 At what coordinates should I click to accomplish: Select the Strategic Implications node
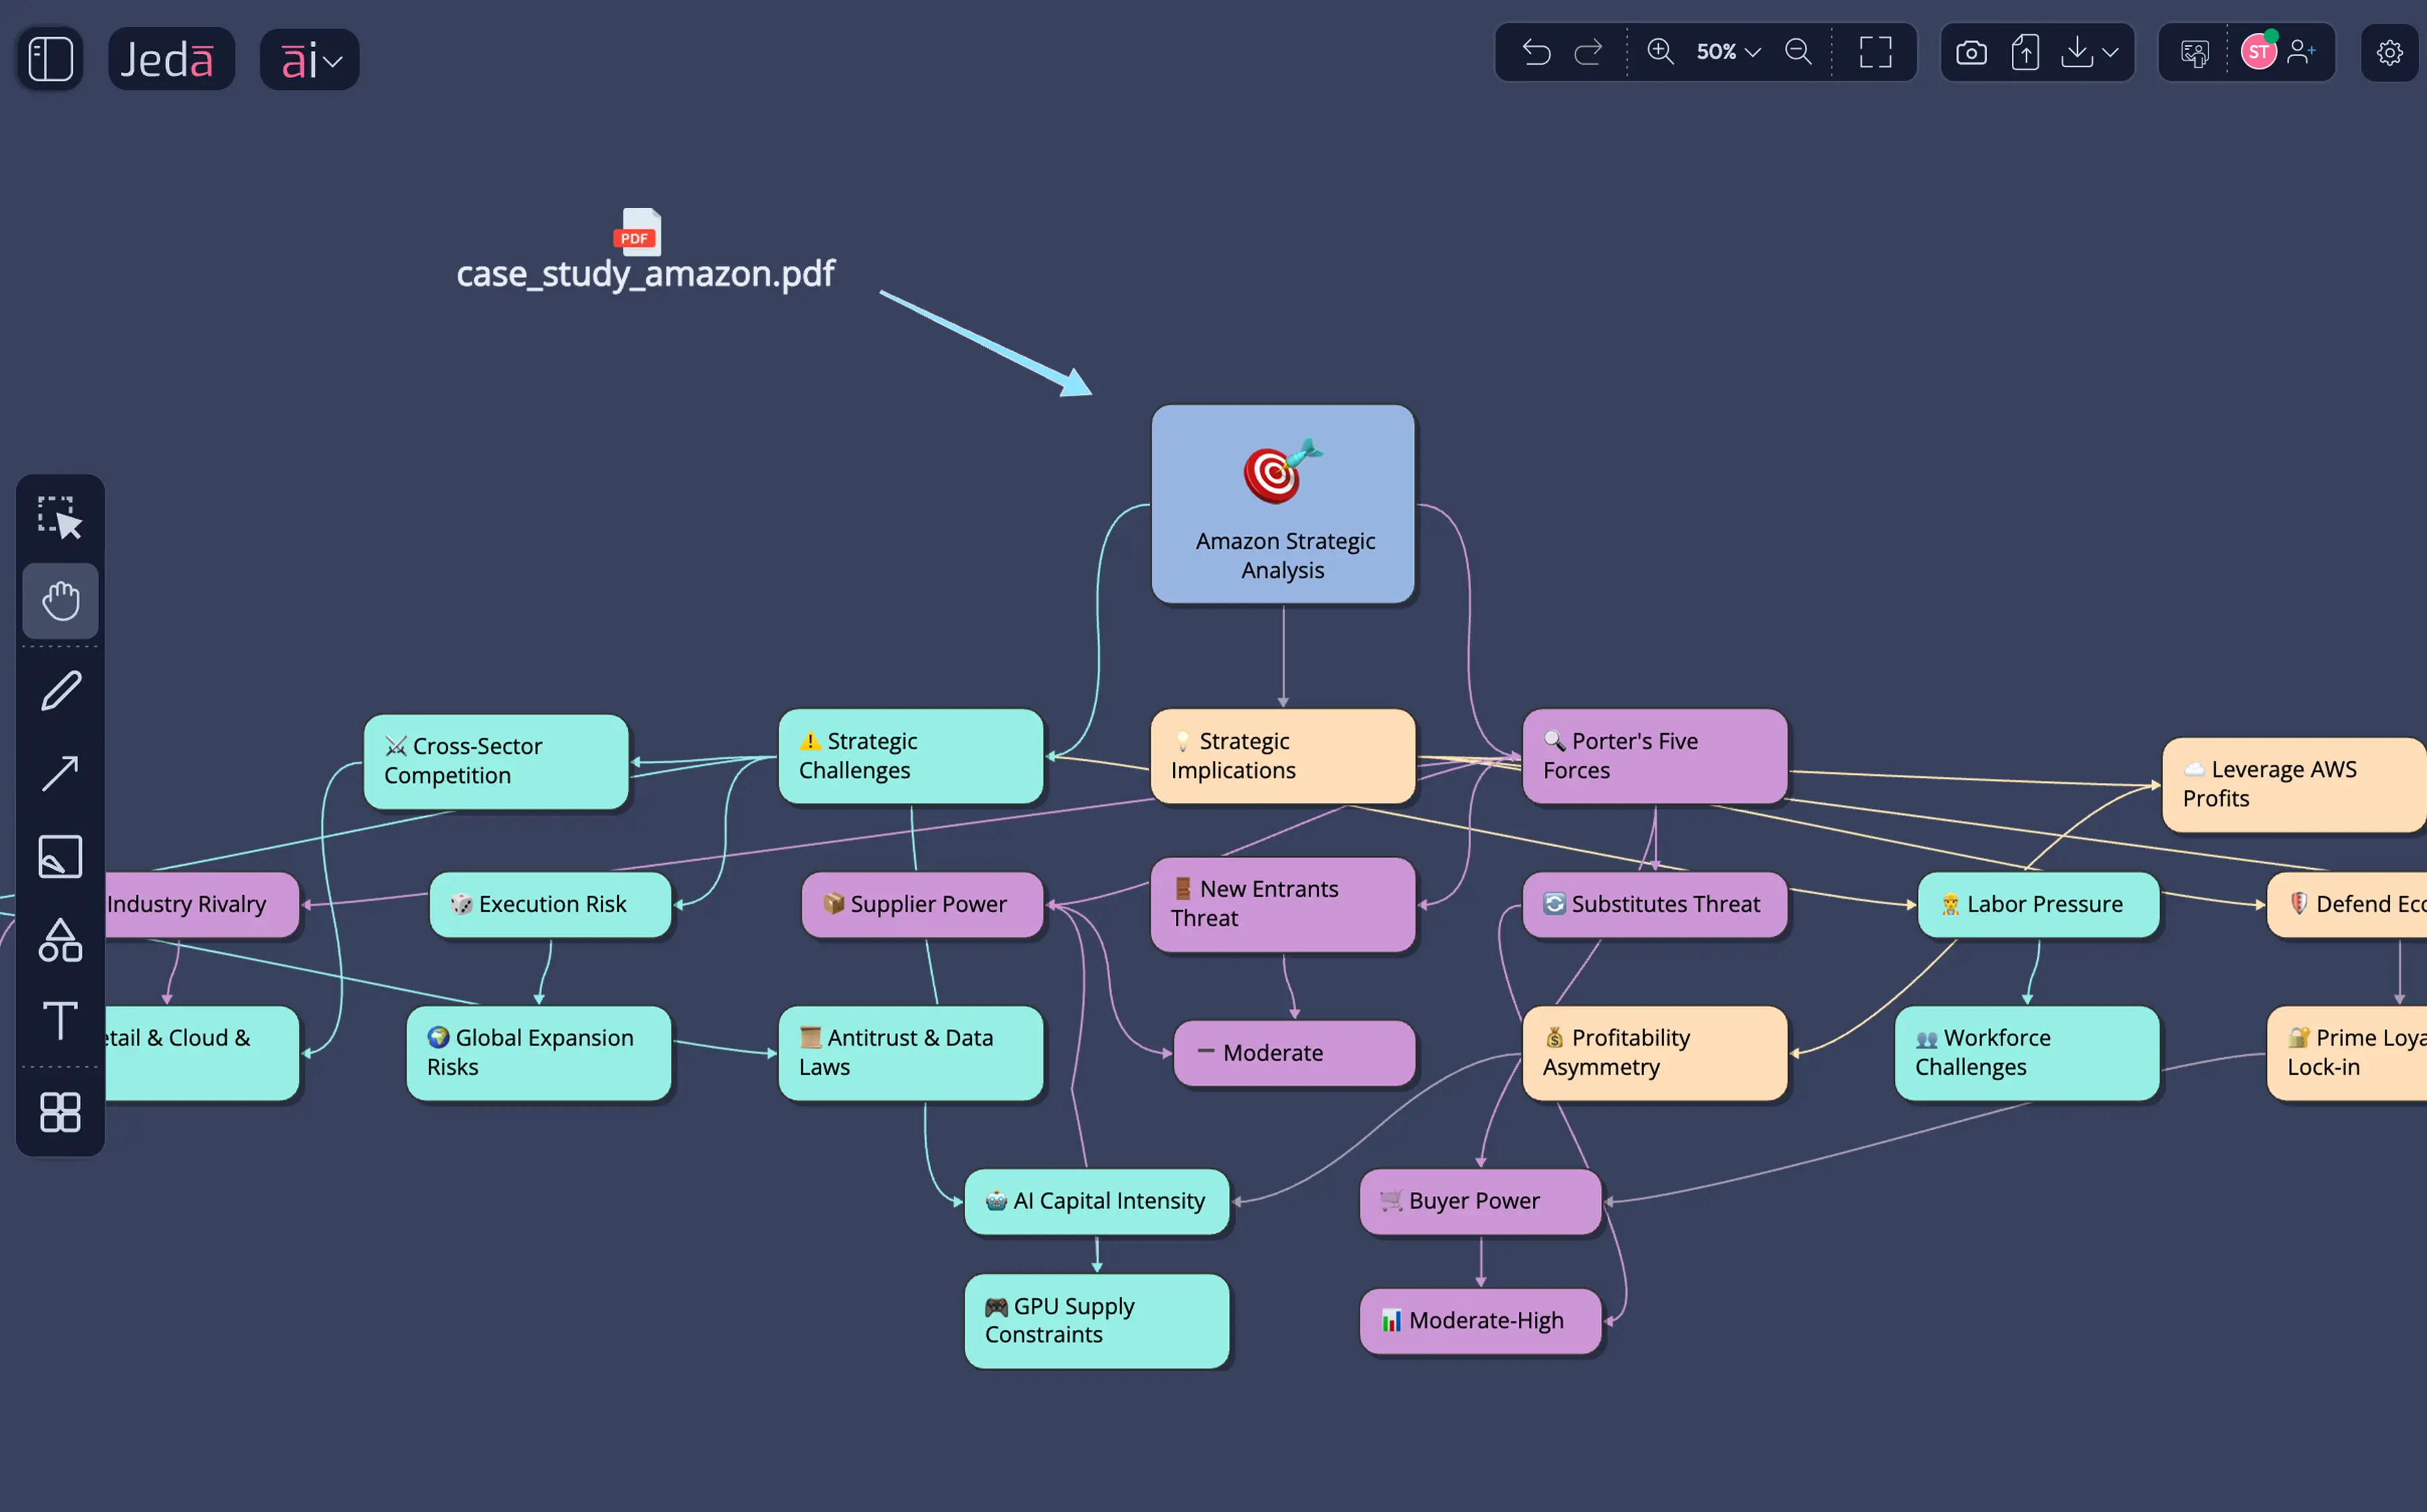point(1283,756)
